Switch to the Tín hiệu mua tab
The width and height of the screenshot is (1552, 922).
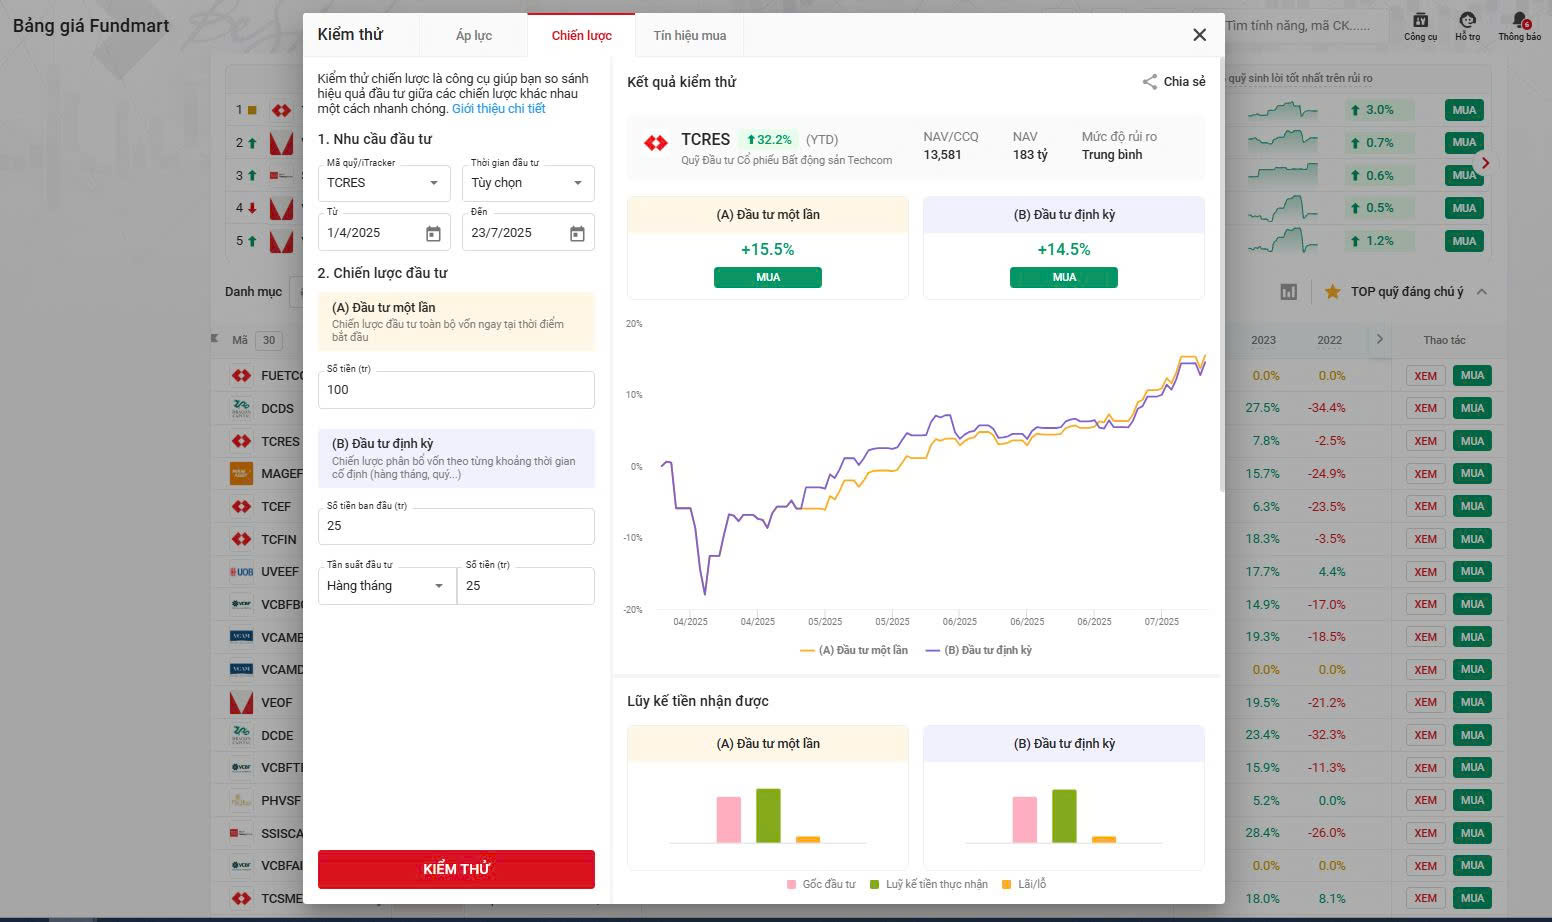[690, 35]
